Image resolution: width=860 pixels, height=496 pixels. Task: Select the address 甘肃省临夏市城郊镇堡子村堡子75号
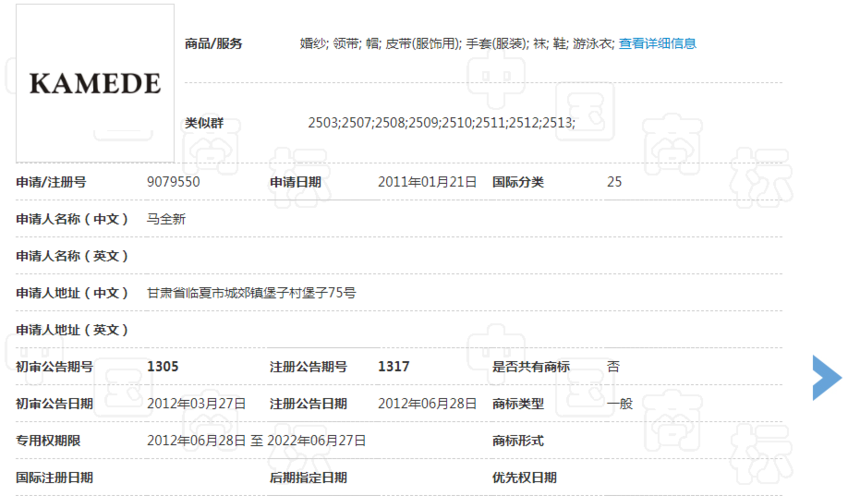[251, 292]
